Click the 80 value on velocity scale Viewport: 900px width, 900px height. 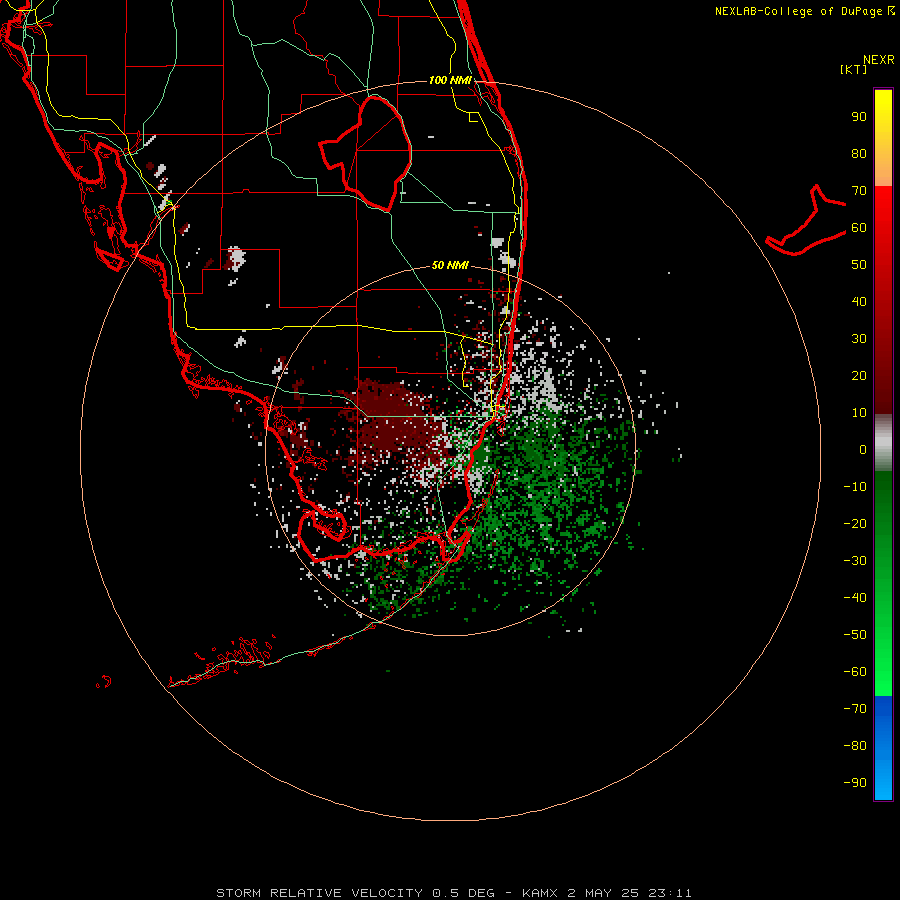(859, 154)
